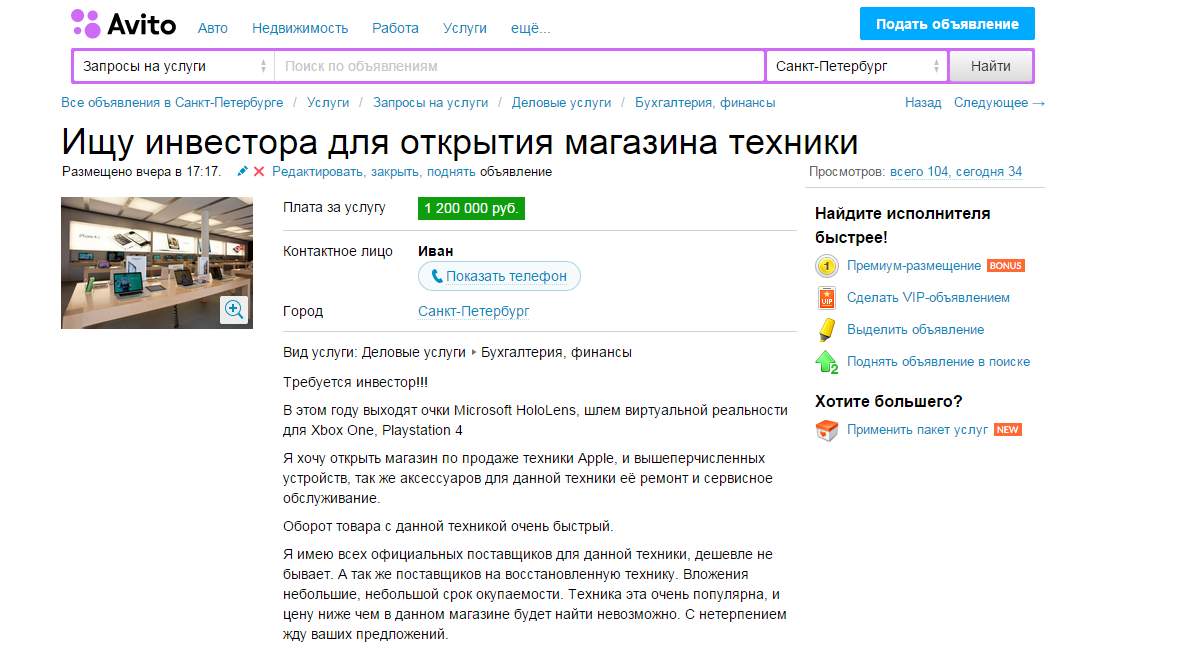
Task: Click "Показать телефон" button
Action: (x=499, y=276)
